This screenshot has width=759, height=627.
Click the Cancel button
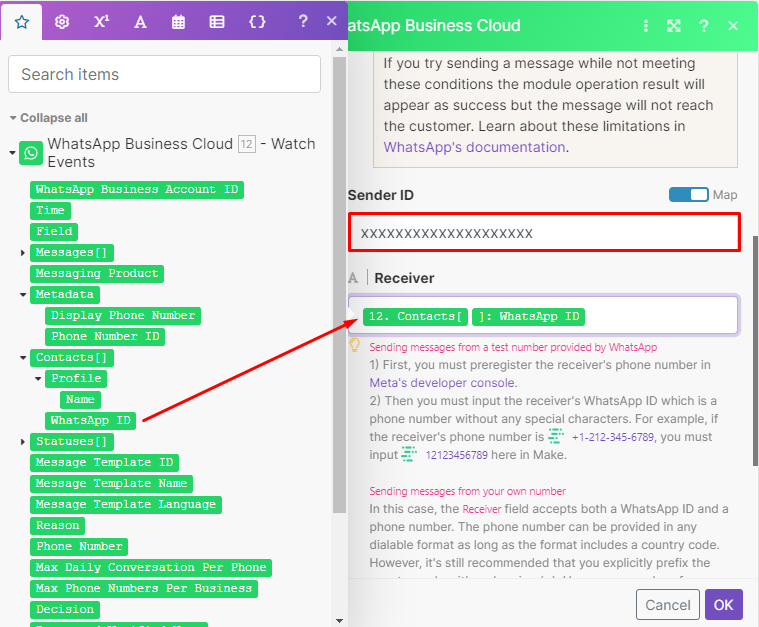(668, 604)
